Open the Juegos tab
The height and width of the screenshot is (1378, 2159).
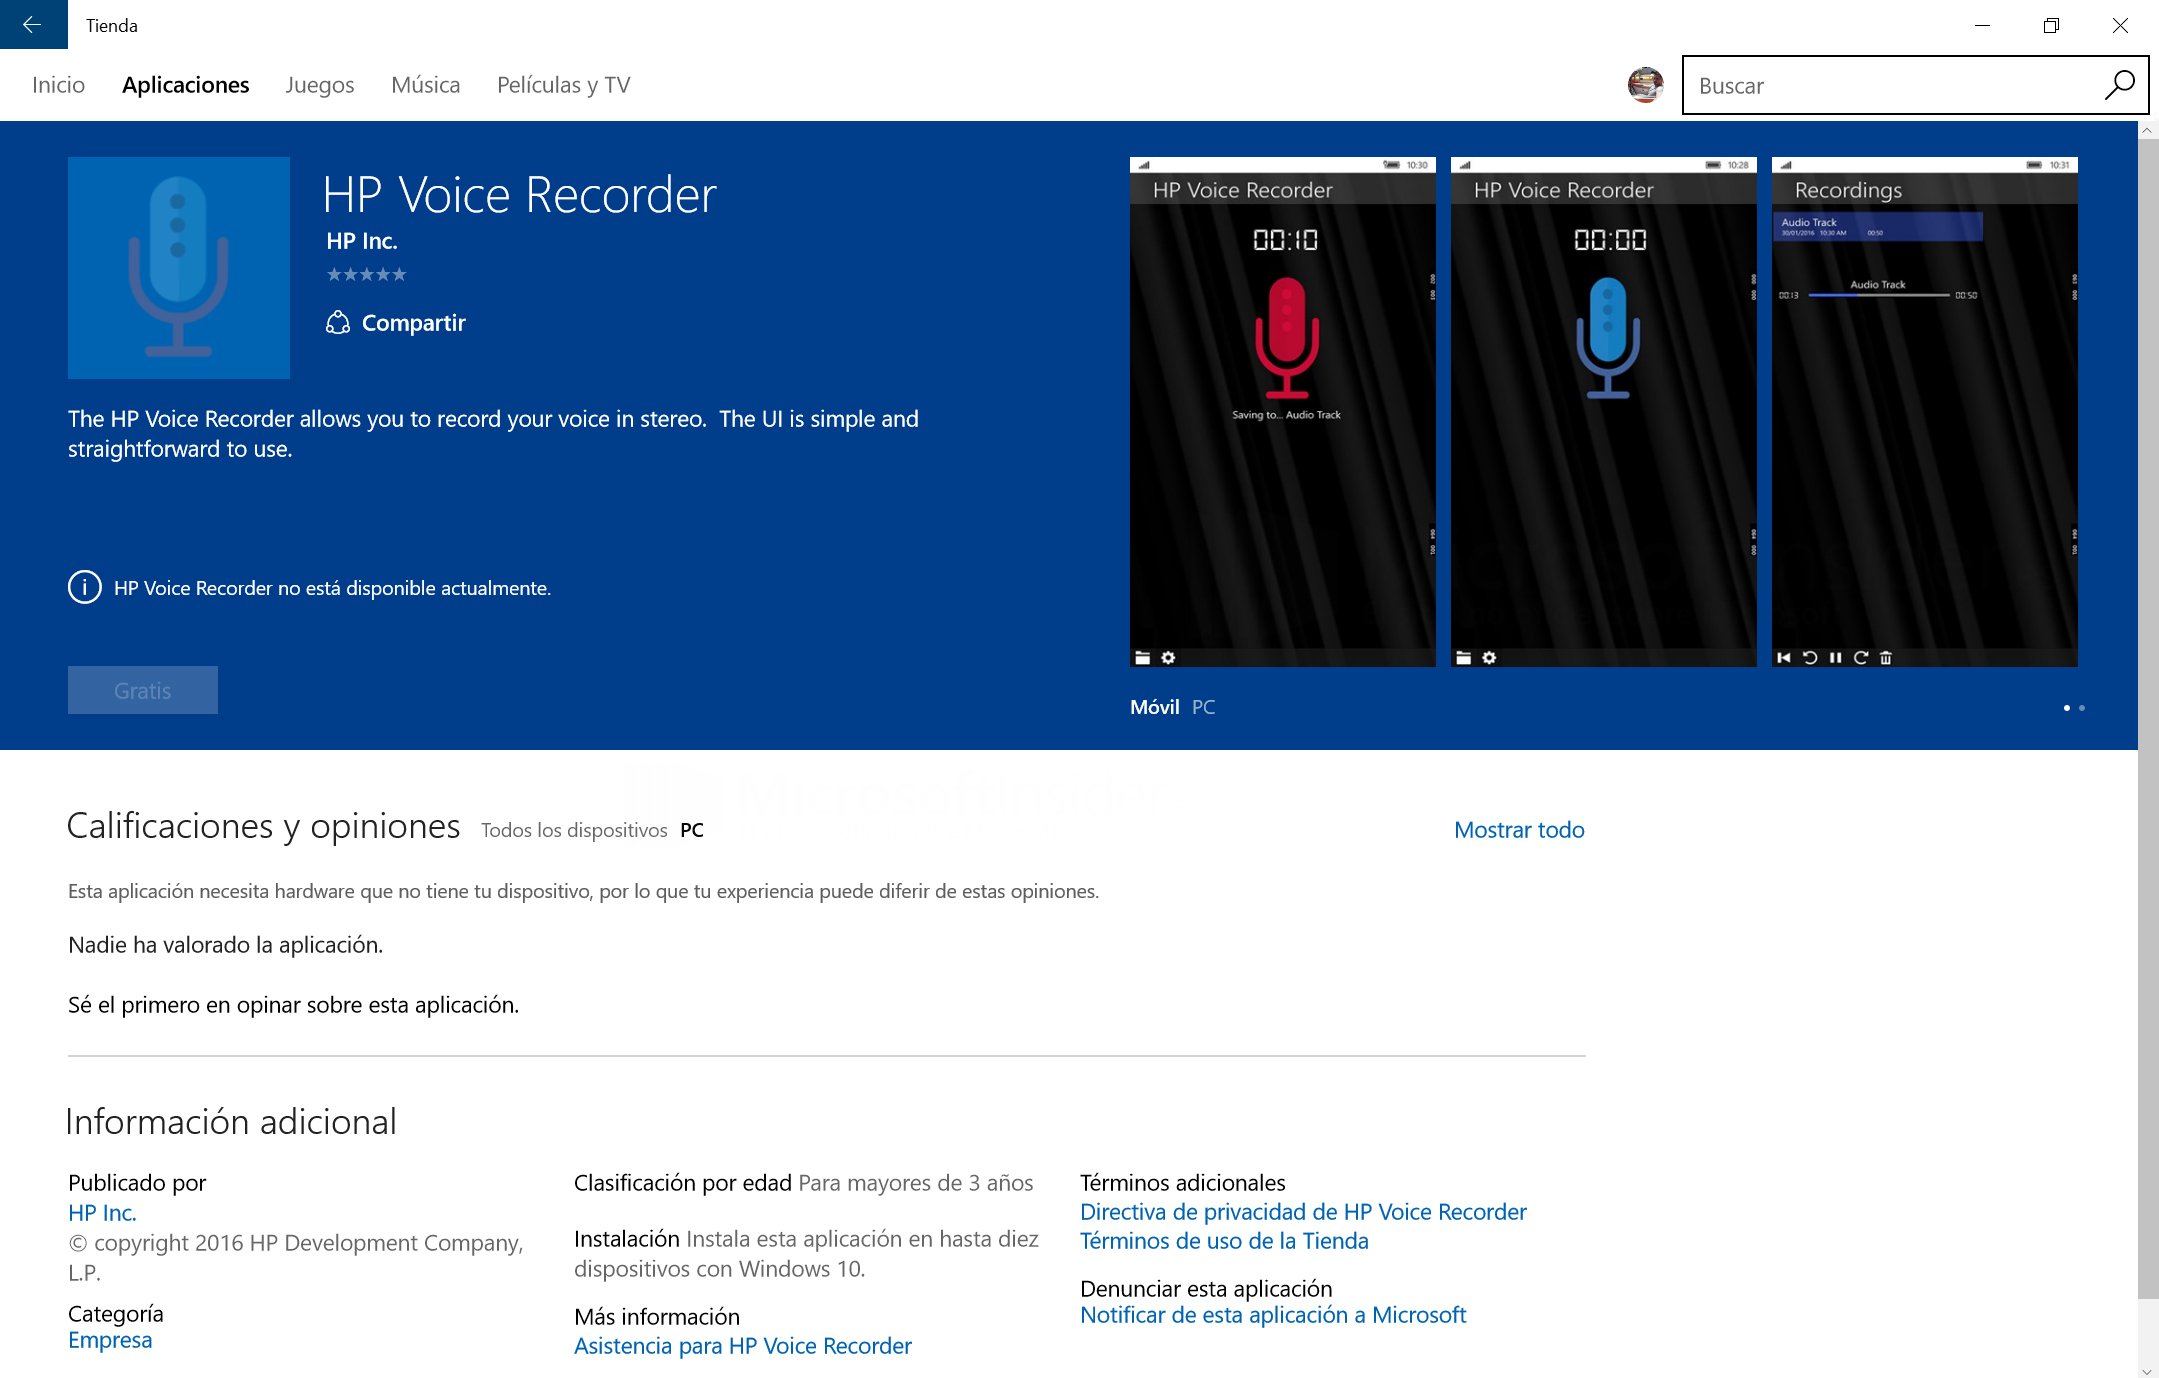pos(320,85)
